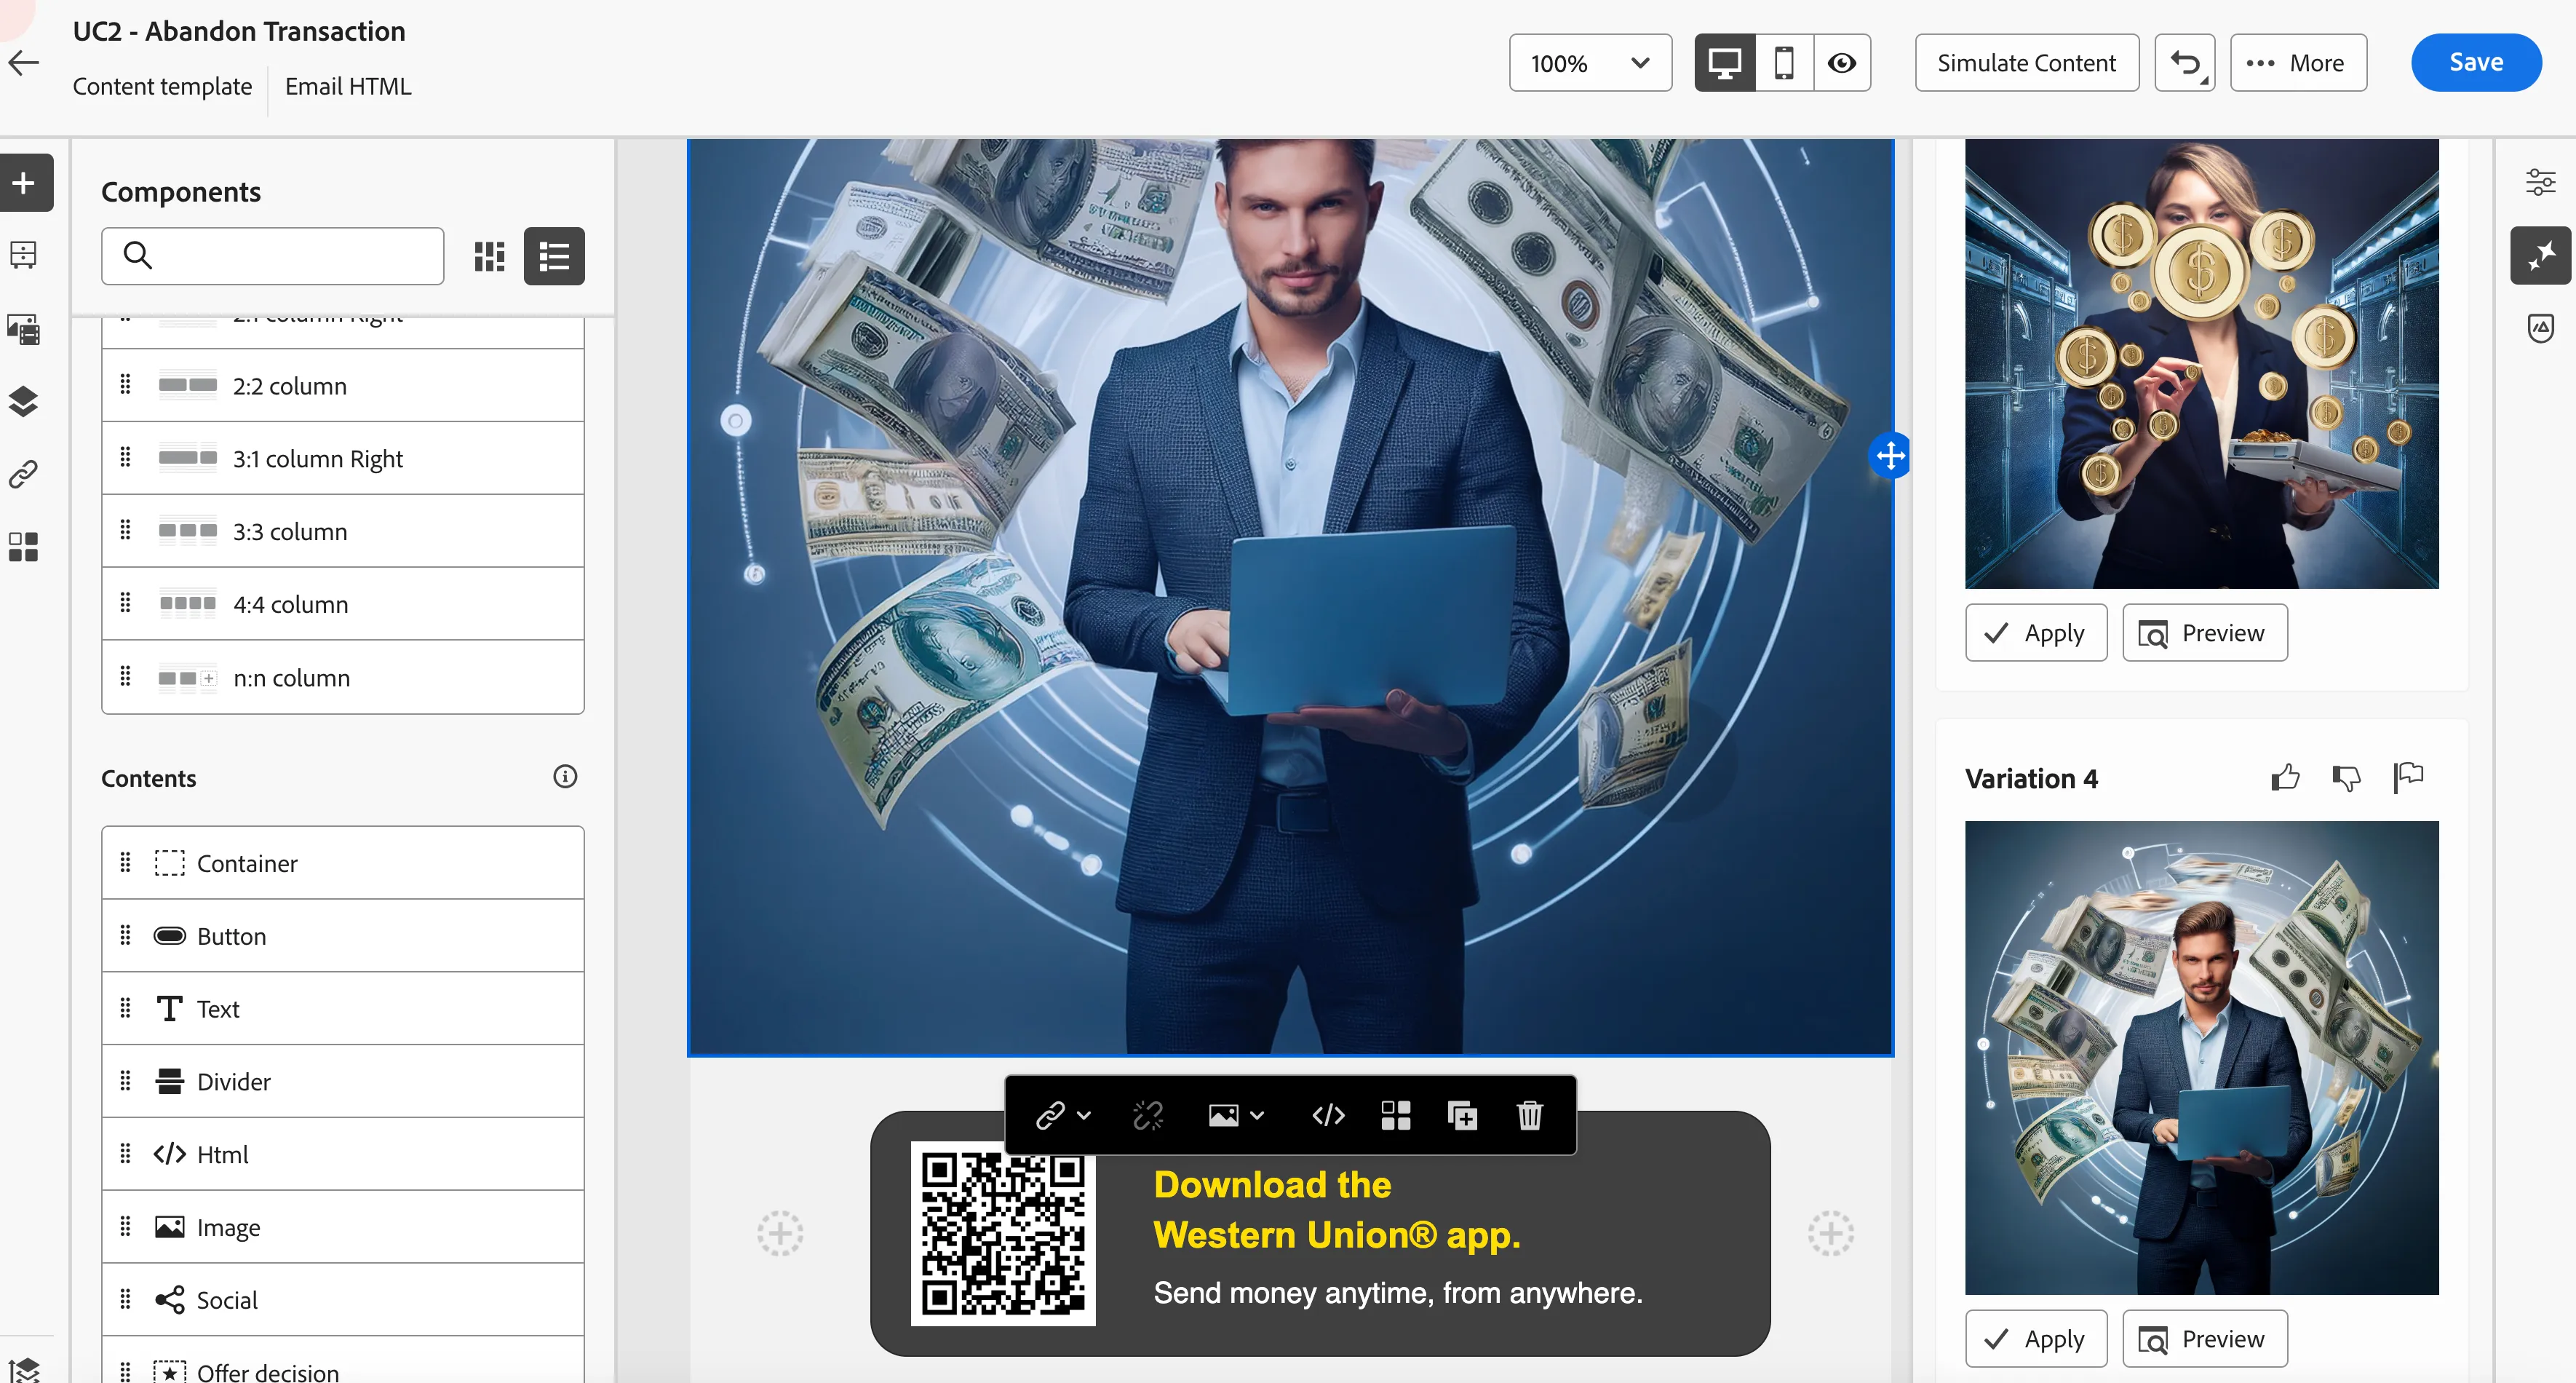Select the n:n column component
The image size is (2576, 1383).
[343, 678]
